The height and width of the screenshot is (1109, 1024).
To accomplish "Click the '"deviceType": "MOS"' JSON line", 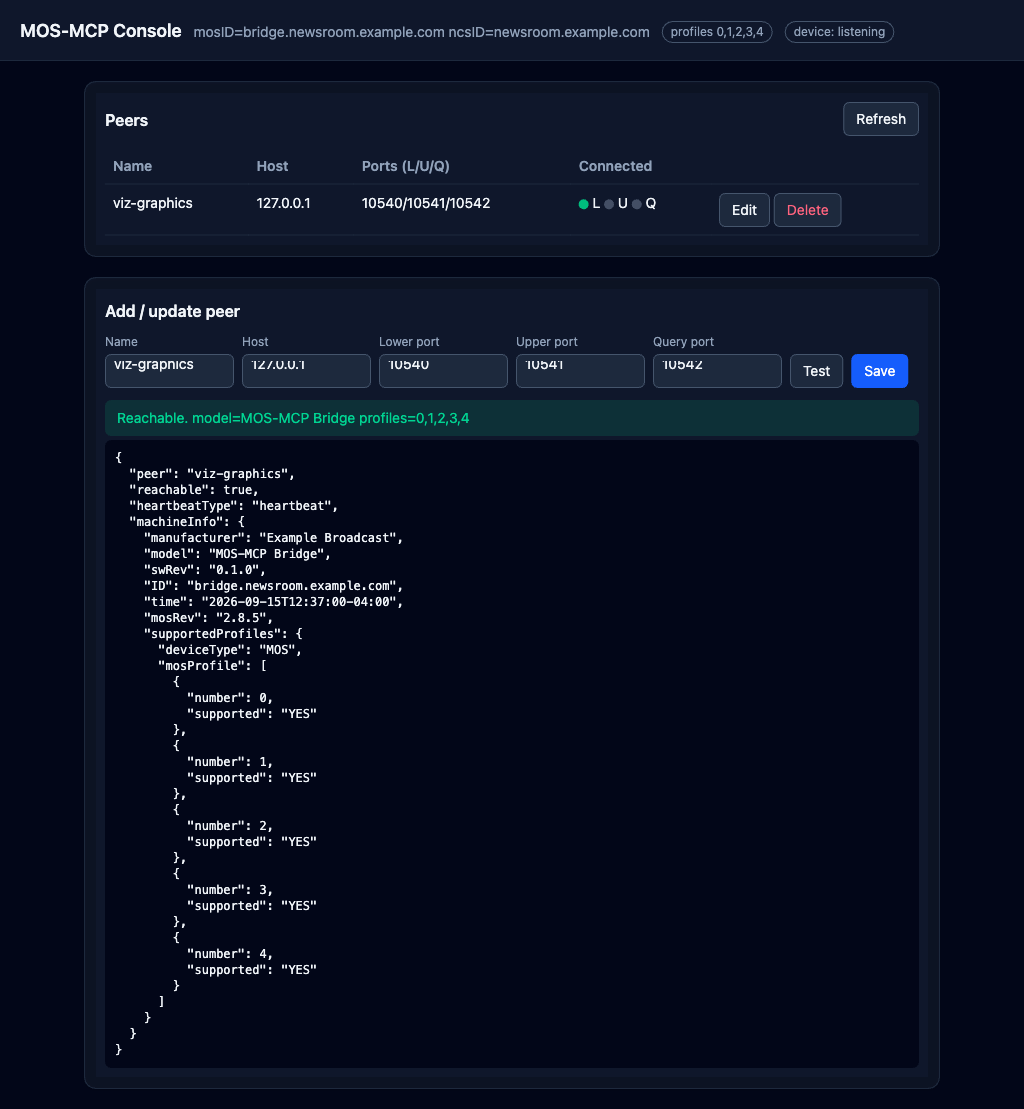I will (x=230, y=650).
